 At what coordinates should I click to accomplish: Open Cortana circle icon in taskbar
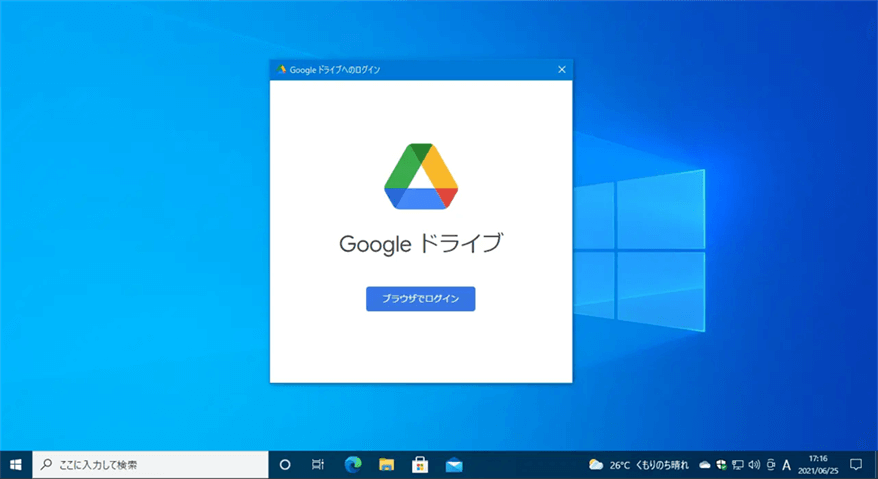coord(285,464)
